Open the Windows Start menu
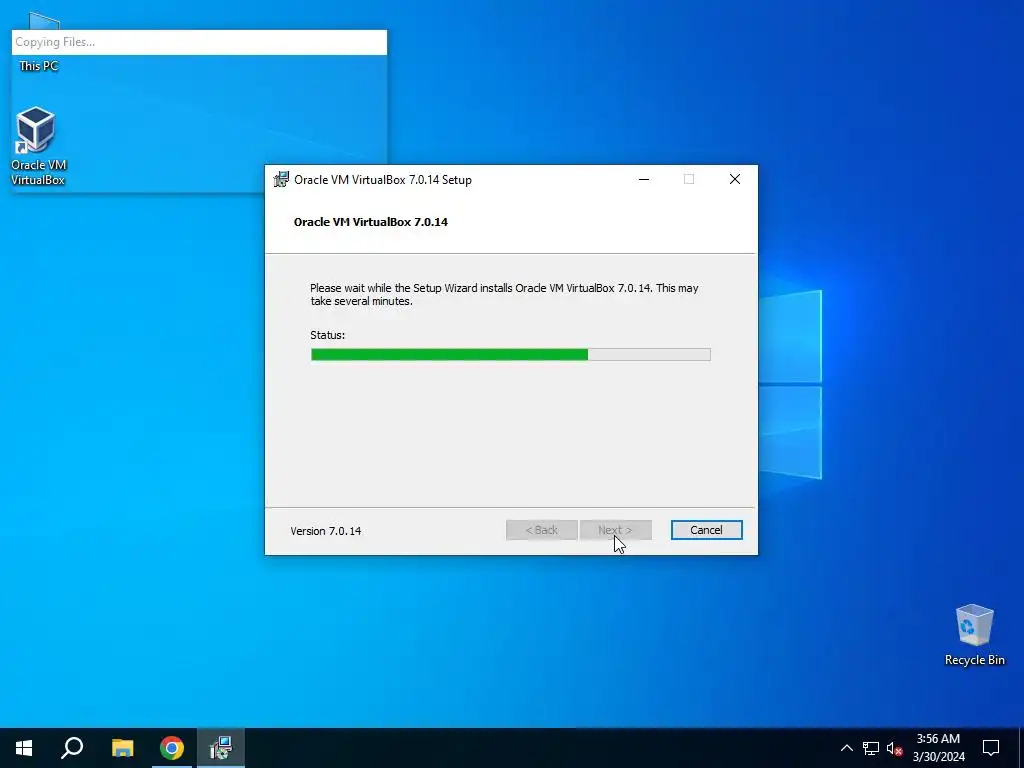 (24, 748)
